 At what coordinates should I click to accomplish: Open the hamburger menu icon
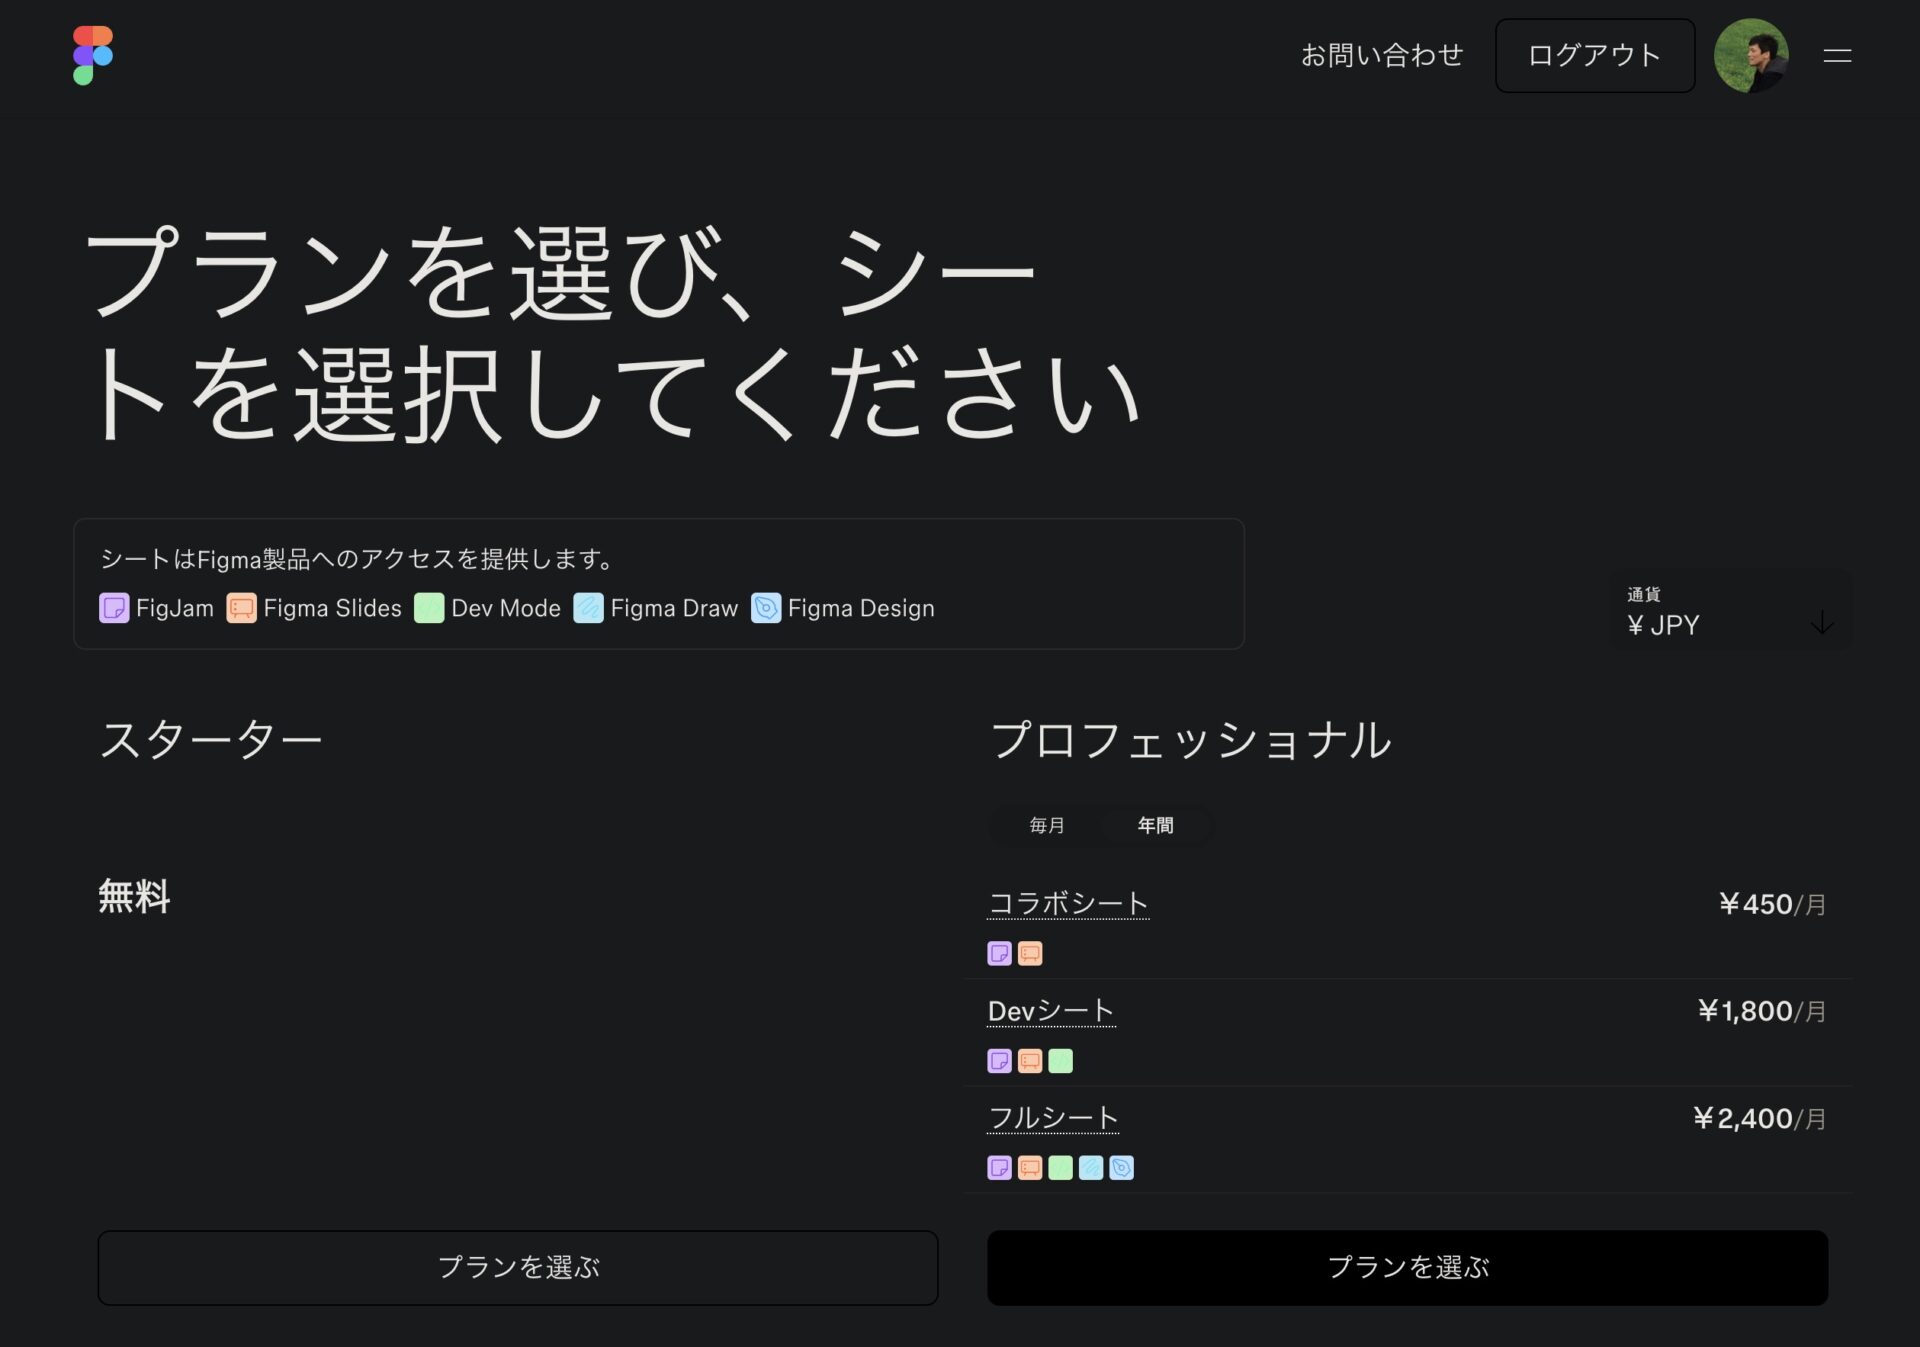tap(1837, 56)
